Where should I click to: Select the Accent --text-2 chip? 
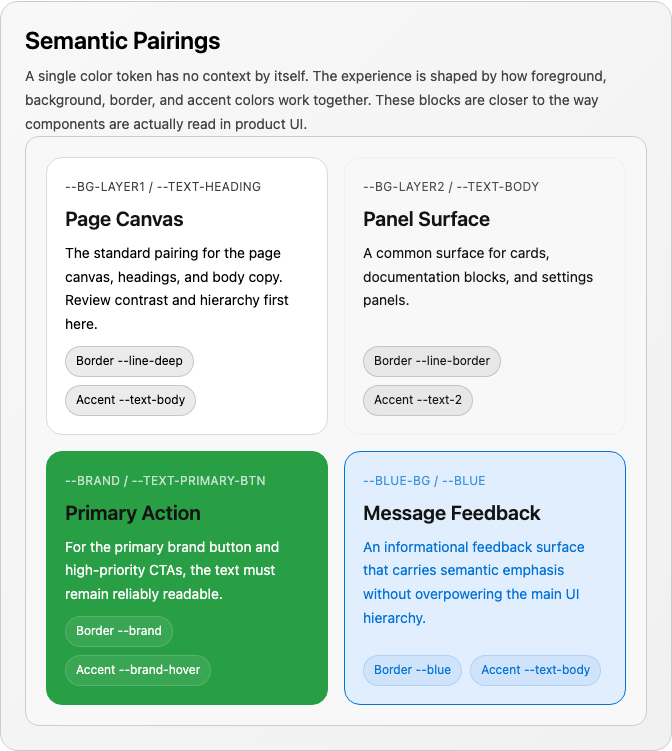pos(418,400)
